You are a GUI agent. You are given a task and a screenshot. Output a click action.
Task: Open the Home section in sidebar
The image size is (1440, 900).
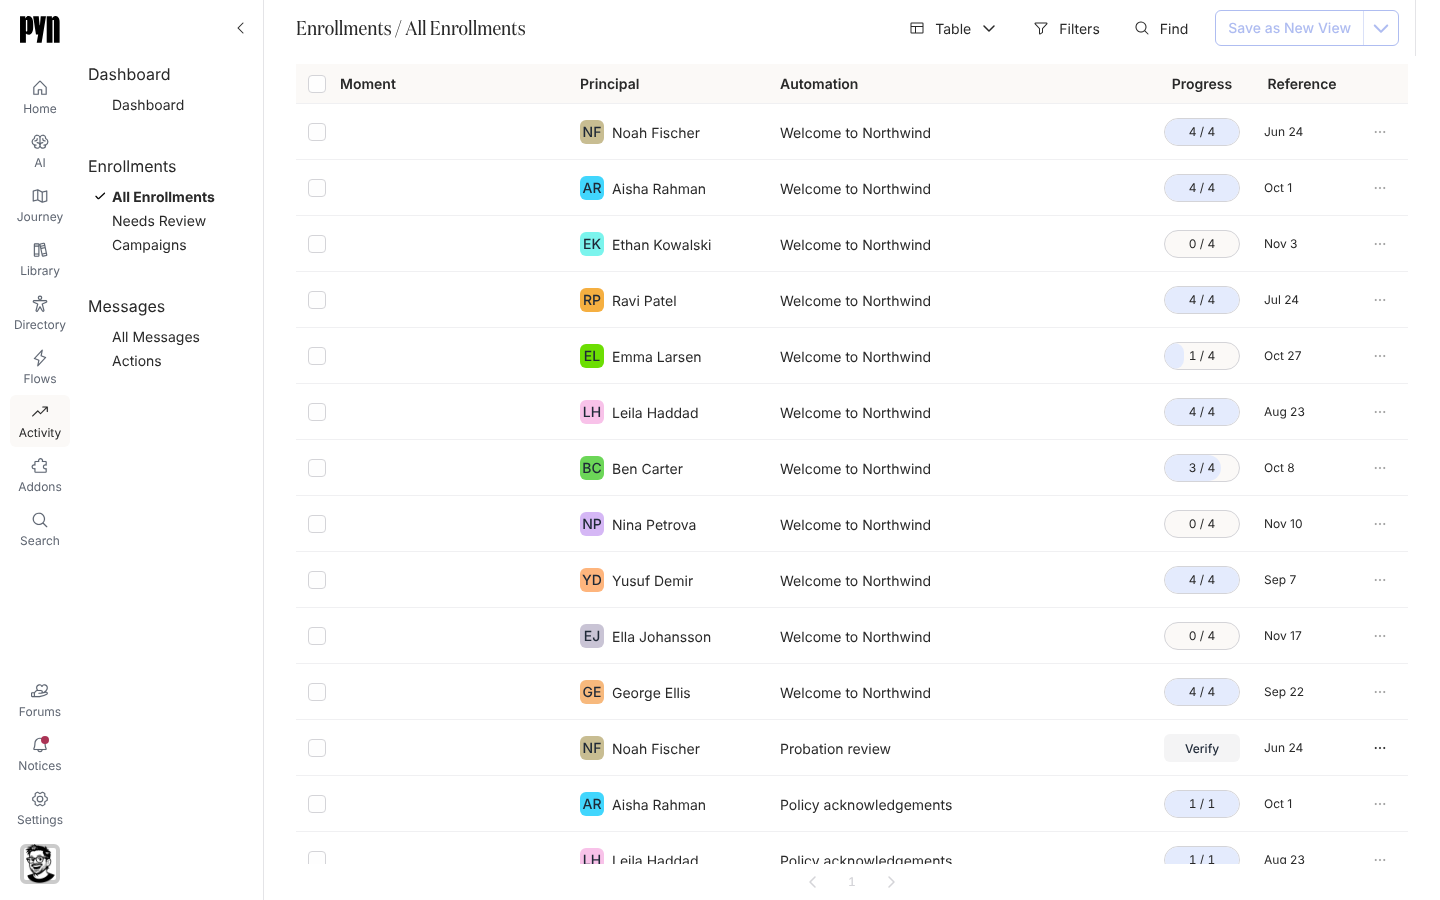click(x=40, y=97)
